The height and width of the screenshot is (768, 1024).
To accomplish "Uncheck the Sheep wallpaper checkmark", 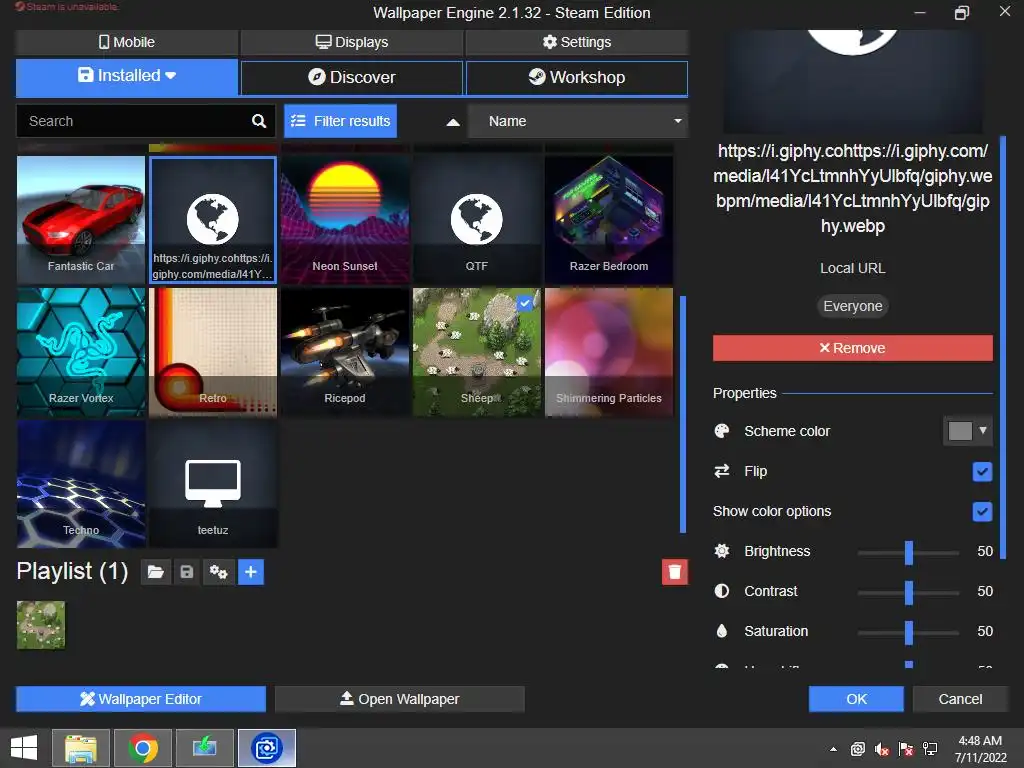I will 525,303.
